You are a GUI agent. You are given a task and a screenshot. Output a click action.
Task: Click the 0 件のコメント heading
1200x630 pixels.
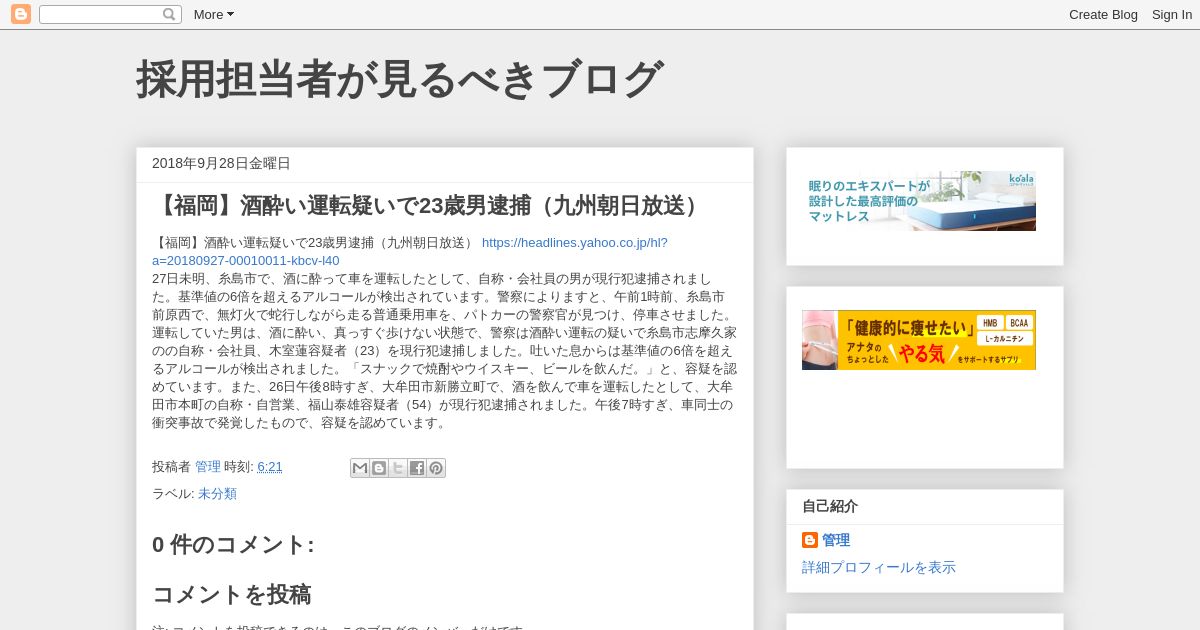(233, 545)
